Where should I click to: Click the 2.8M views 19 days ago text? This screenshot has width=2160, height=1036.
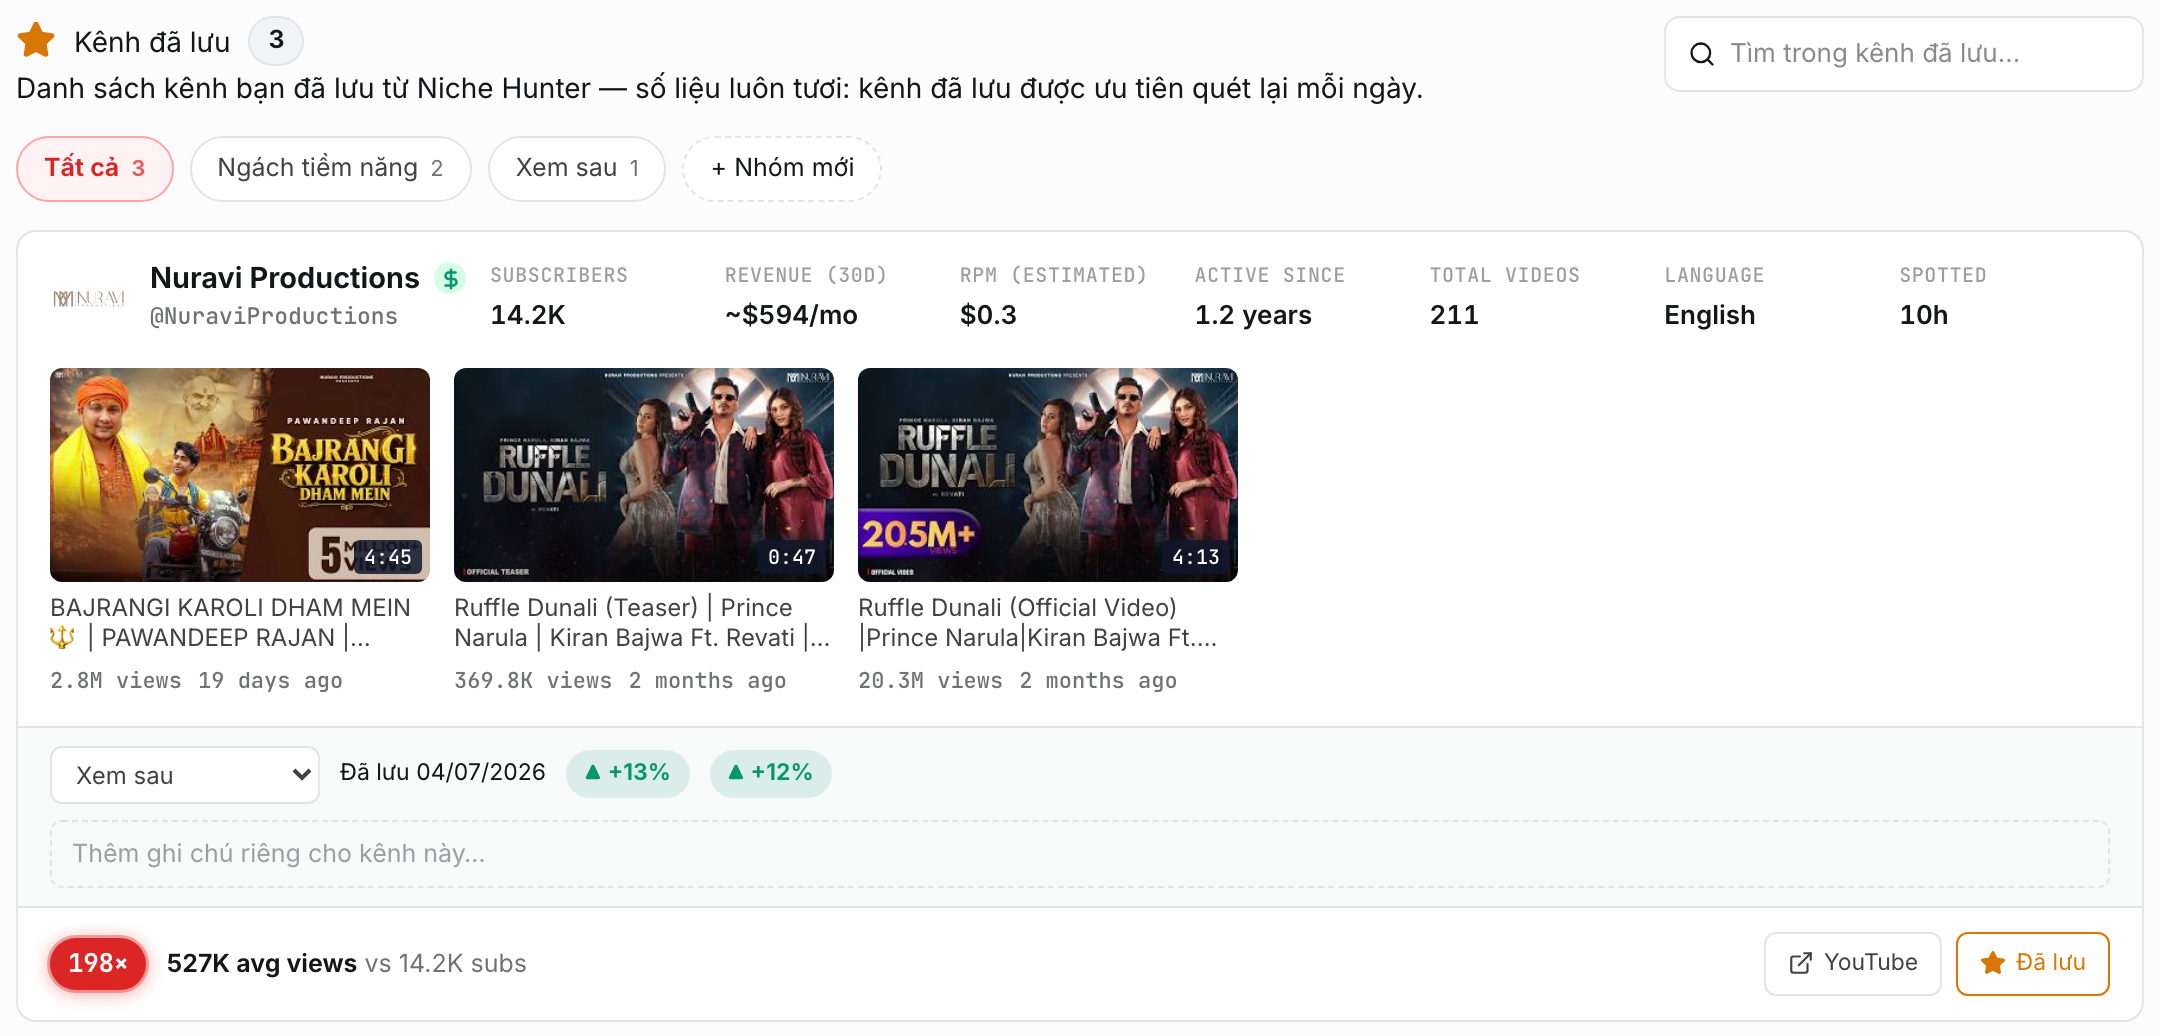coord(196,681)
